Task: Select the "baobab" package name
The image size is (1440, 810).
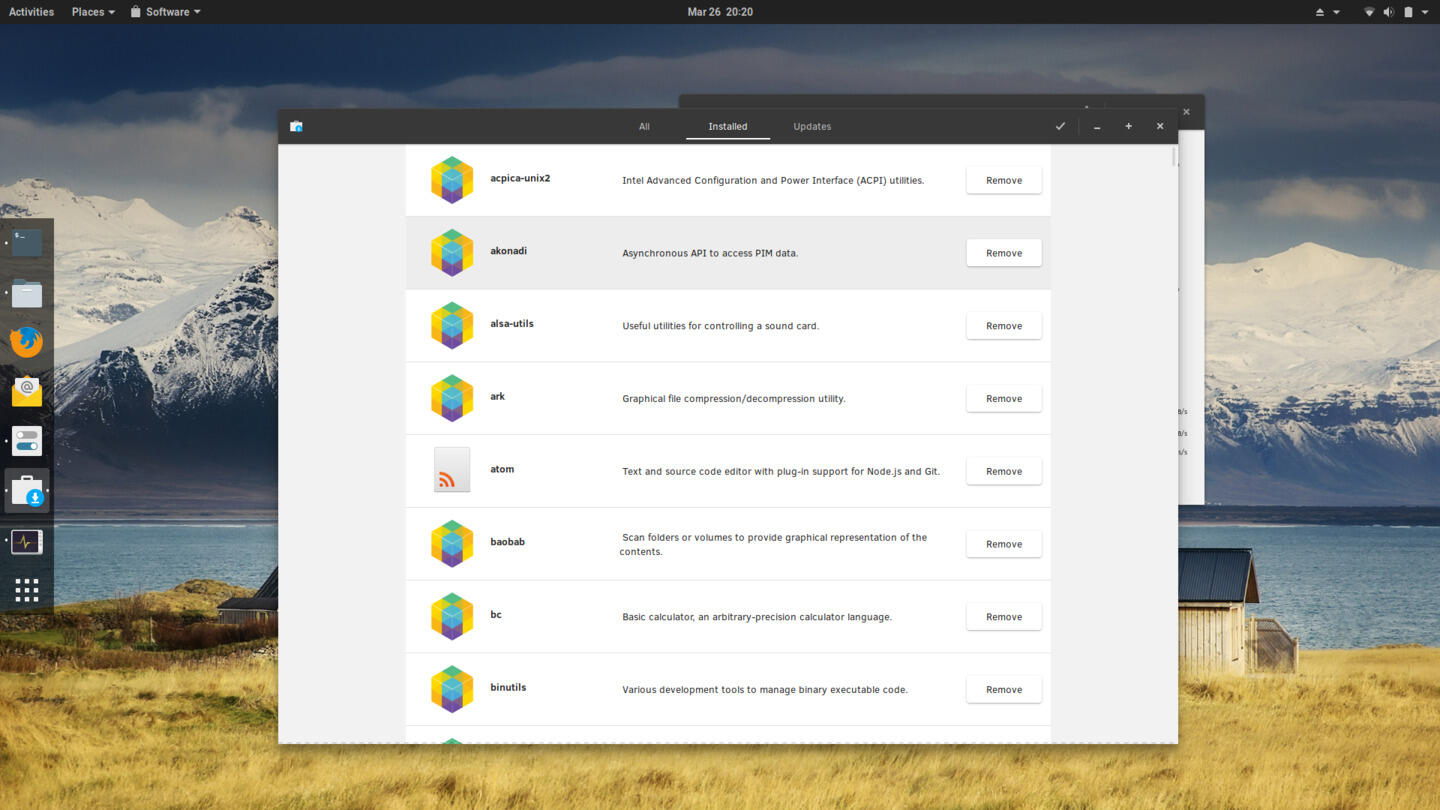Action: 507,542
